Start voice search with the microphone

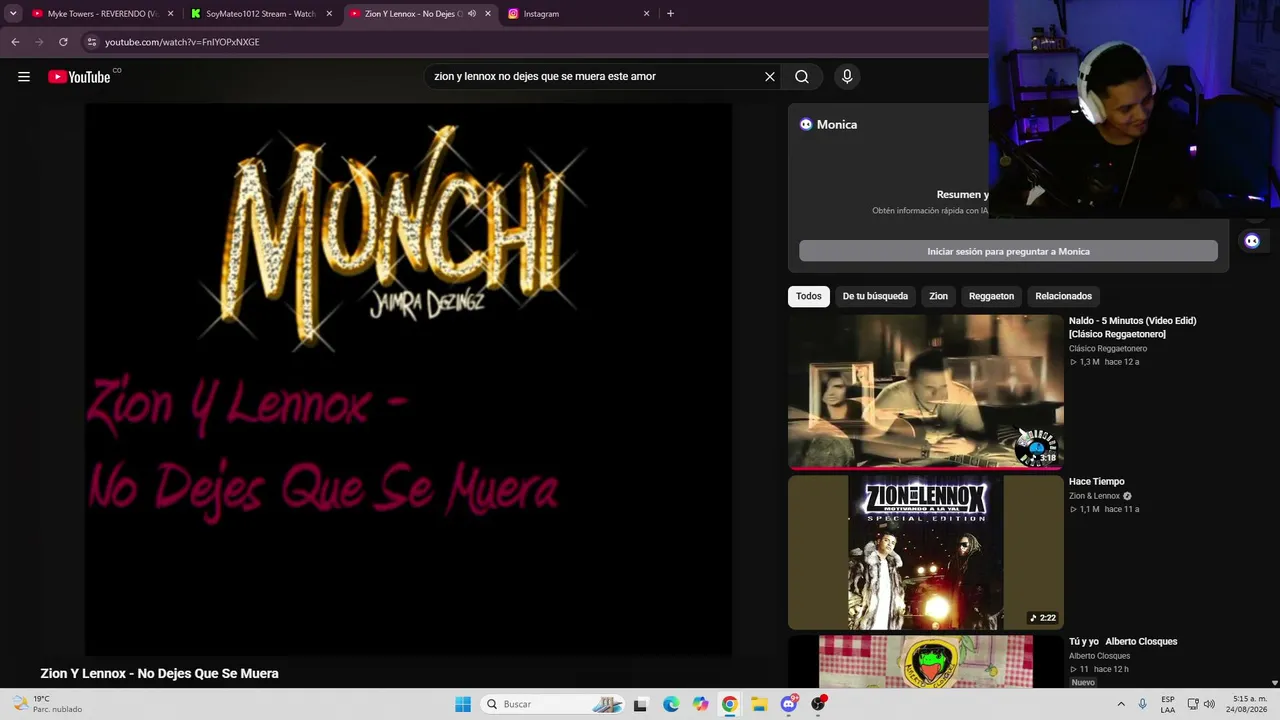tap(847, 77)
